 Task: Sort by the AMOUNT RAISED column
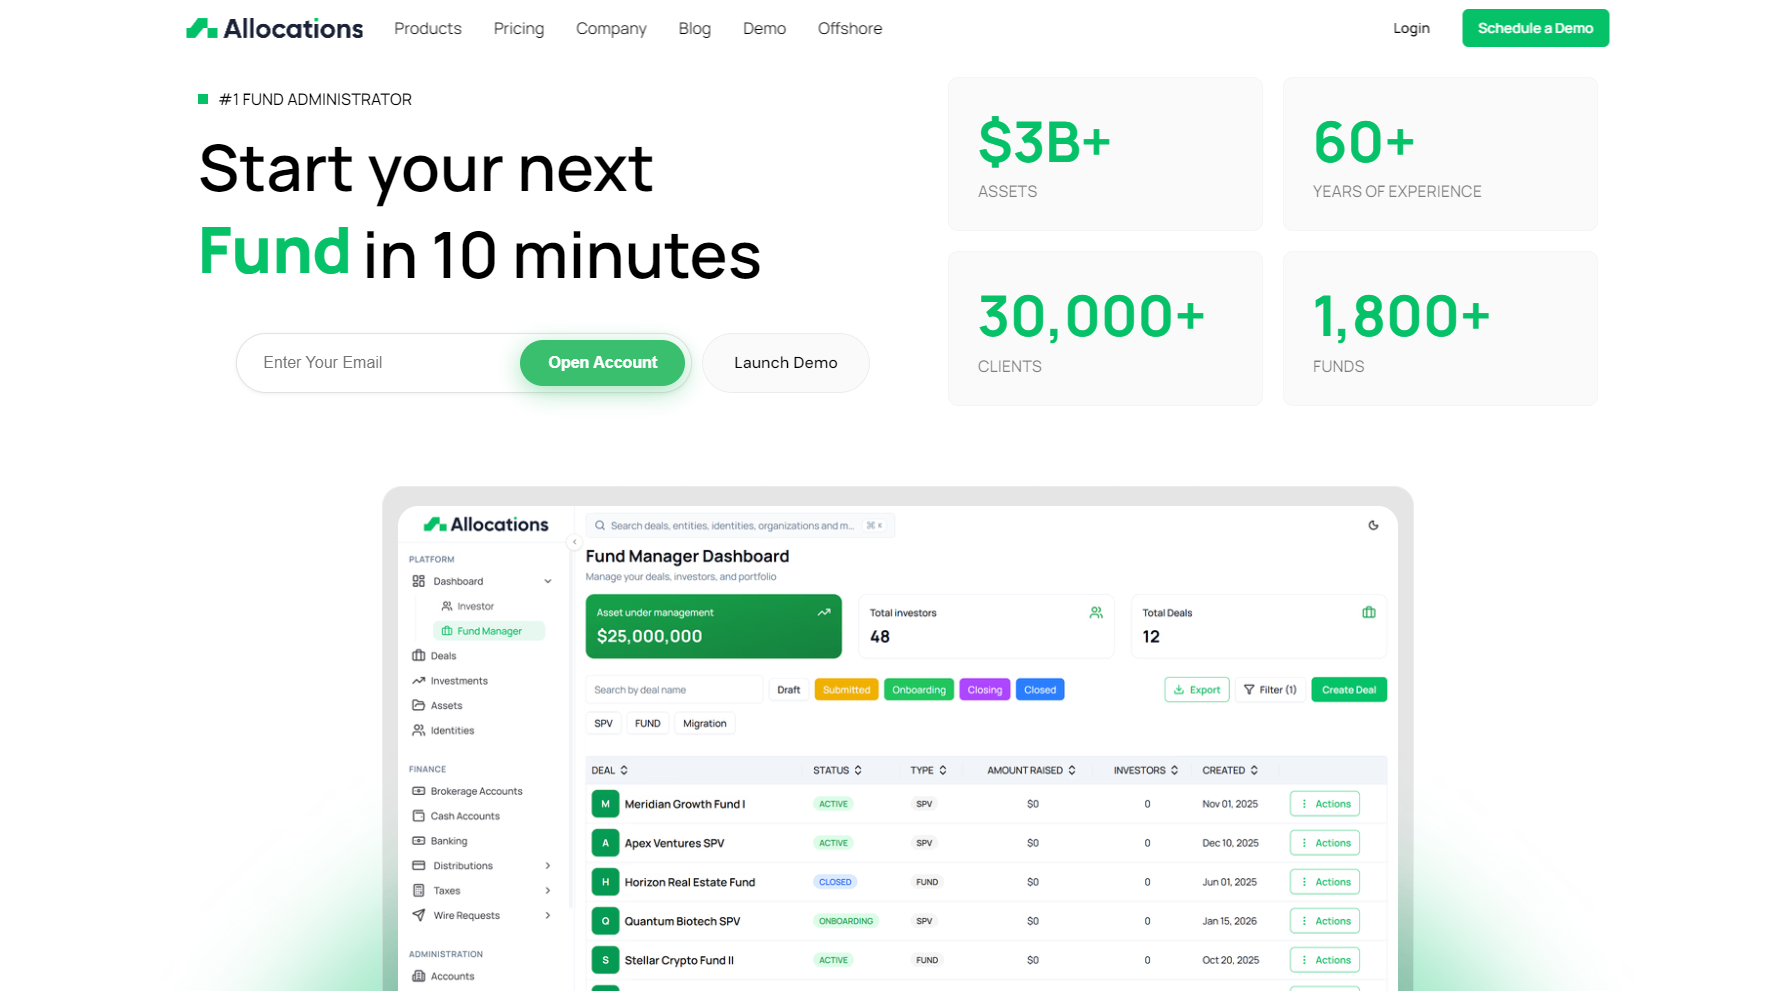(x=1031, y=770)
